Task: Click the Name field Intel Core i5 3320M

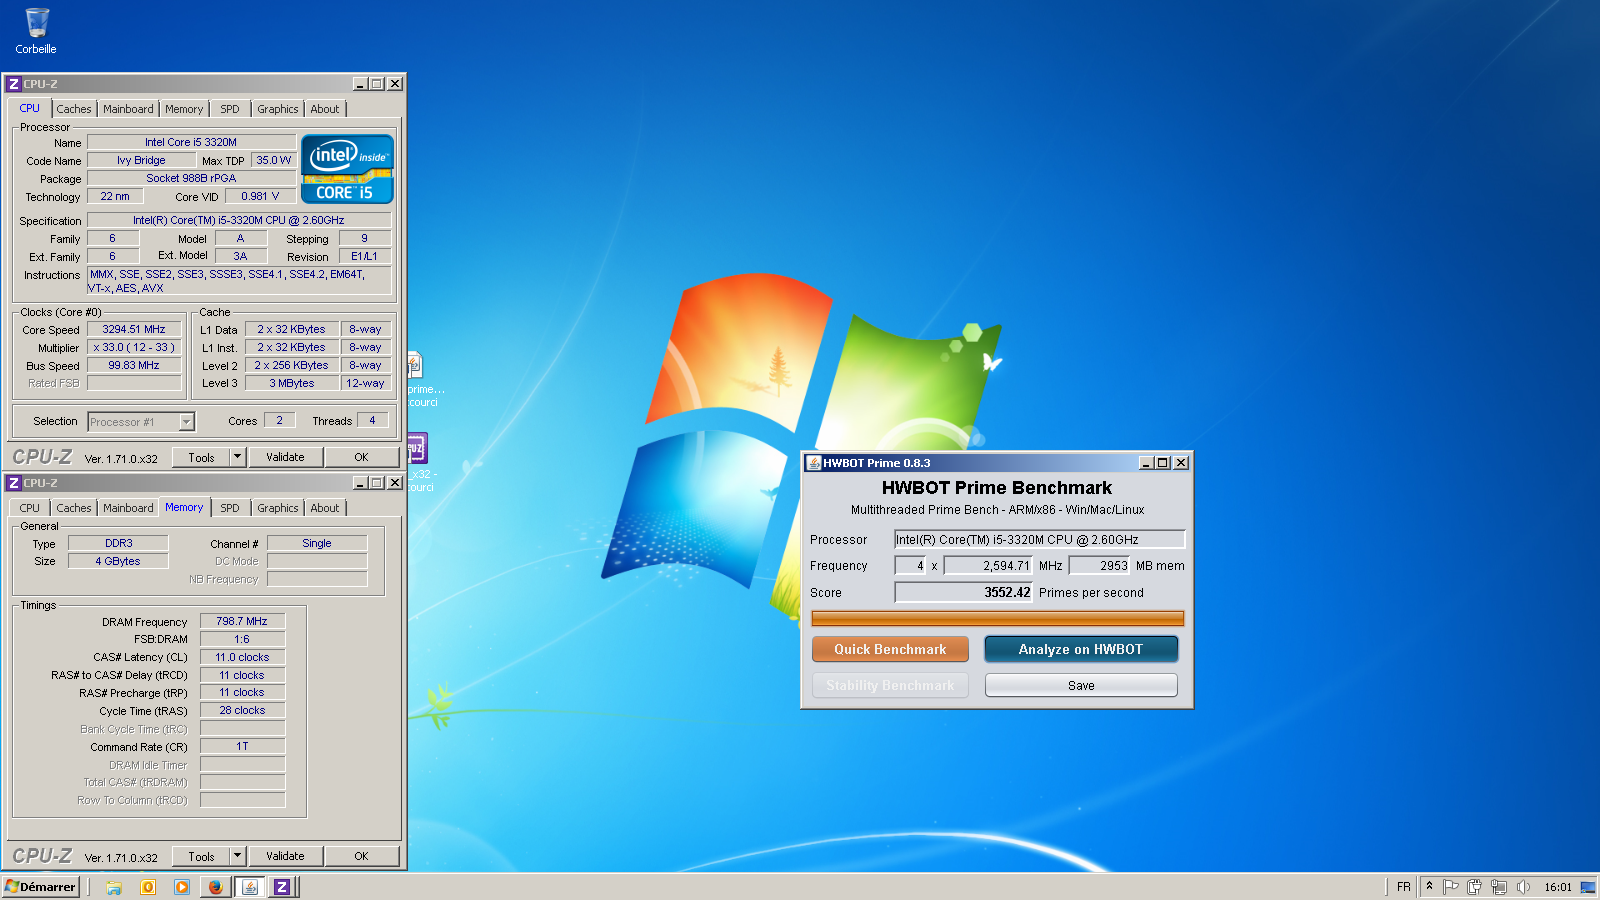Action: tap(191, 142)
